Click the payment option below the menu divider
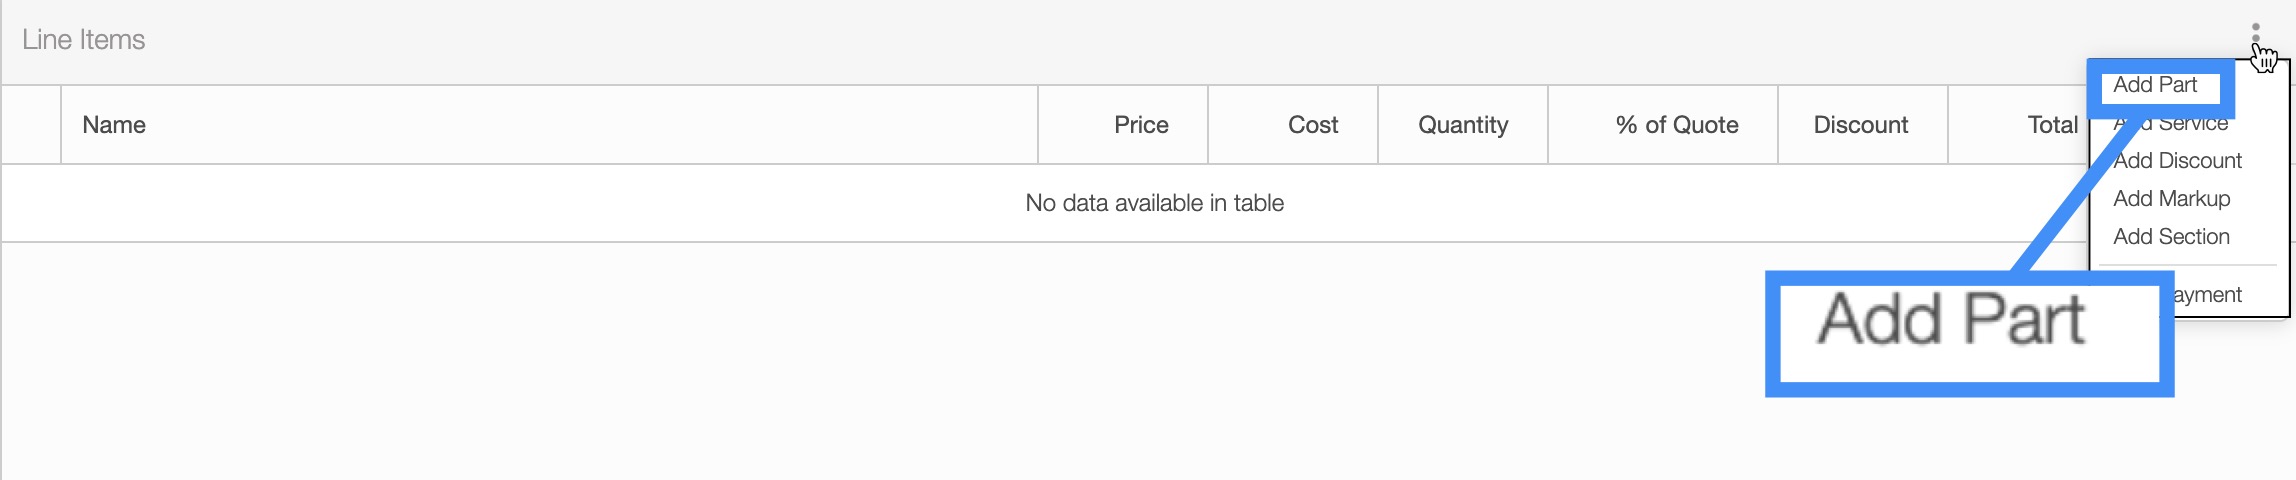 tap(2210, 295)
